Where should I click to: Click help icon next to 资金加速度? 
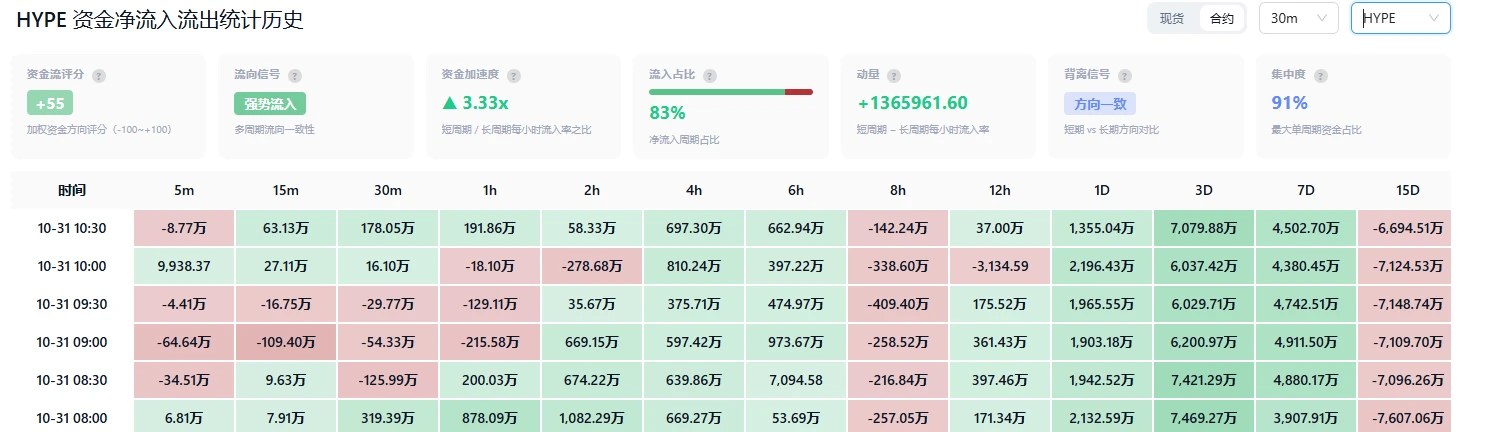pos(514,76)
